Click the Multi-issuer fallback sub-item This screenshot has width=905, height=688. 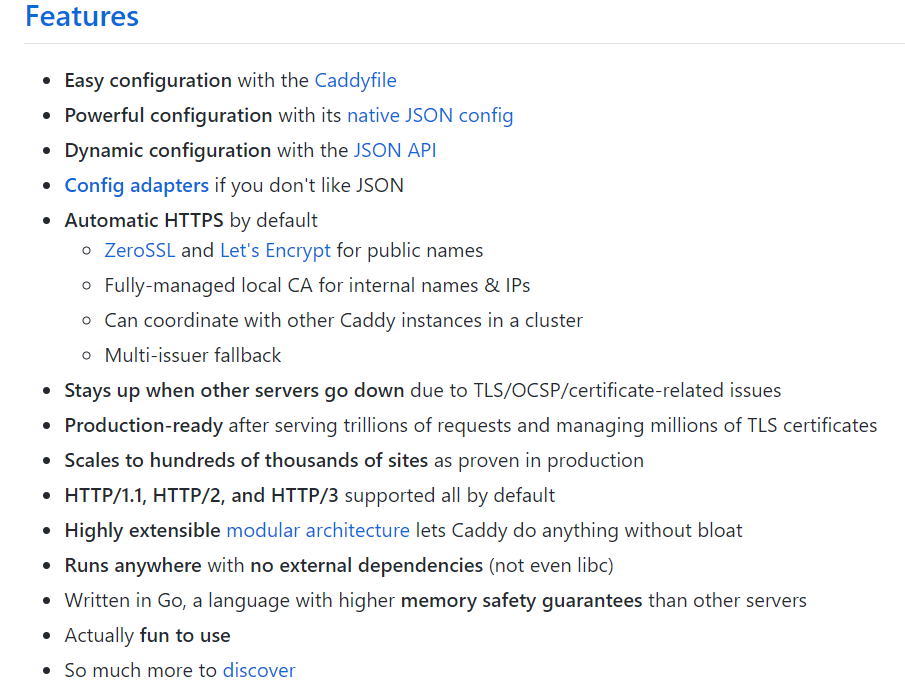tap(193, 356)
